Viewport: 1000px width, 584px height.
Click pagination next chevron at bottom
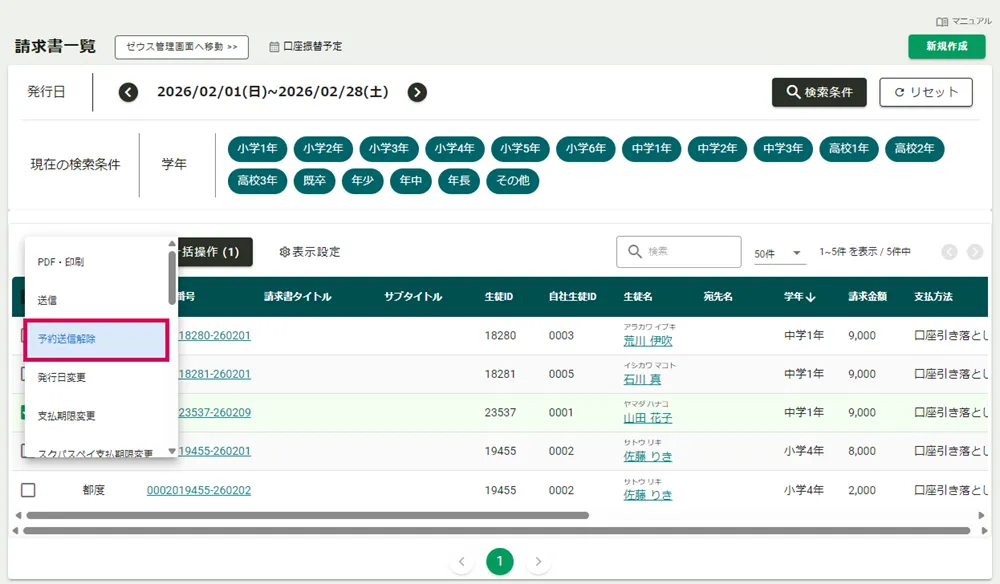point(538,562)
